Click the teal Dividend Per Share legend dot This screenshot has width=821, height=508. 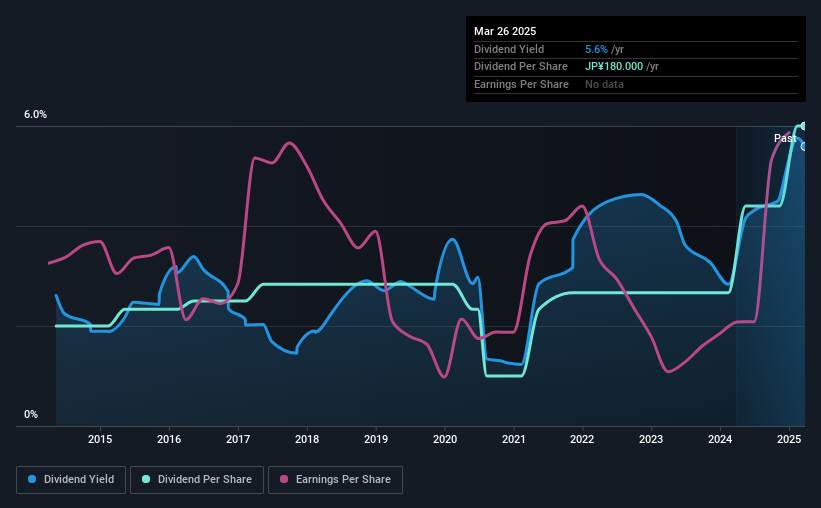coord(146,479)
